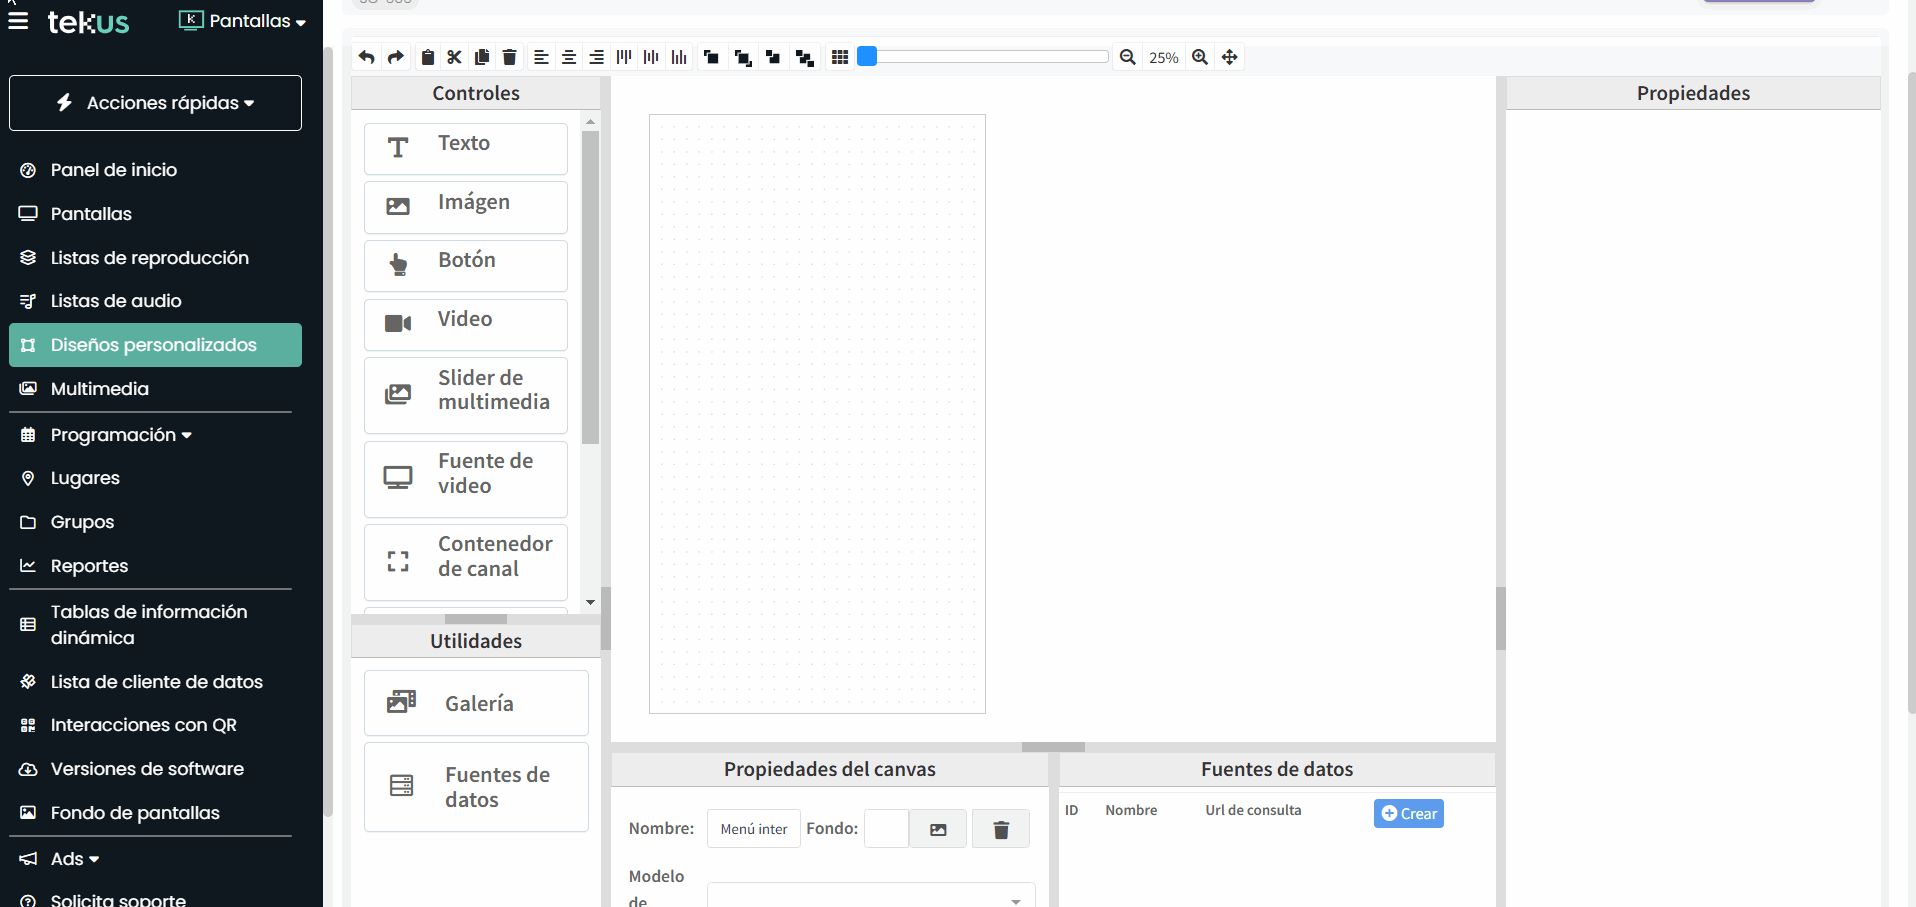Open the Acciones rápidas dropdown
Image resolution: width=1916 pixels, height=907 pixels.
tap(155, 103)
